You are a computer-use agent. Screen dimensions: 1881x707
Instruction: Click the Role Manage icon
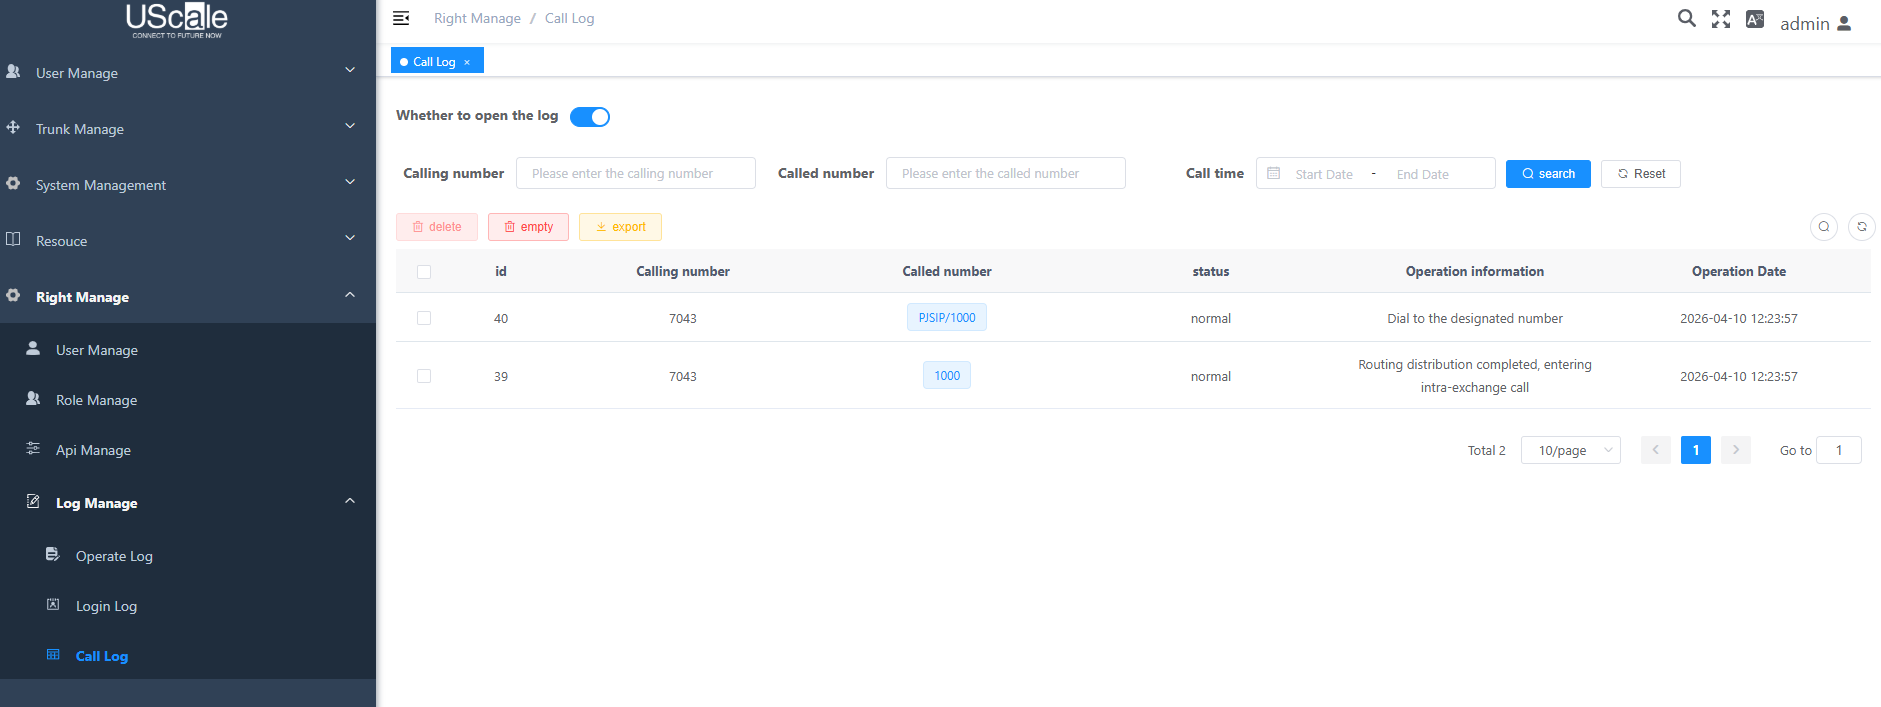(x=33, y=398)
